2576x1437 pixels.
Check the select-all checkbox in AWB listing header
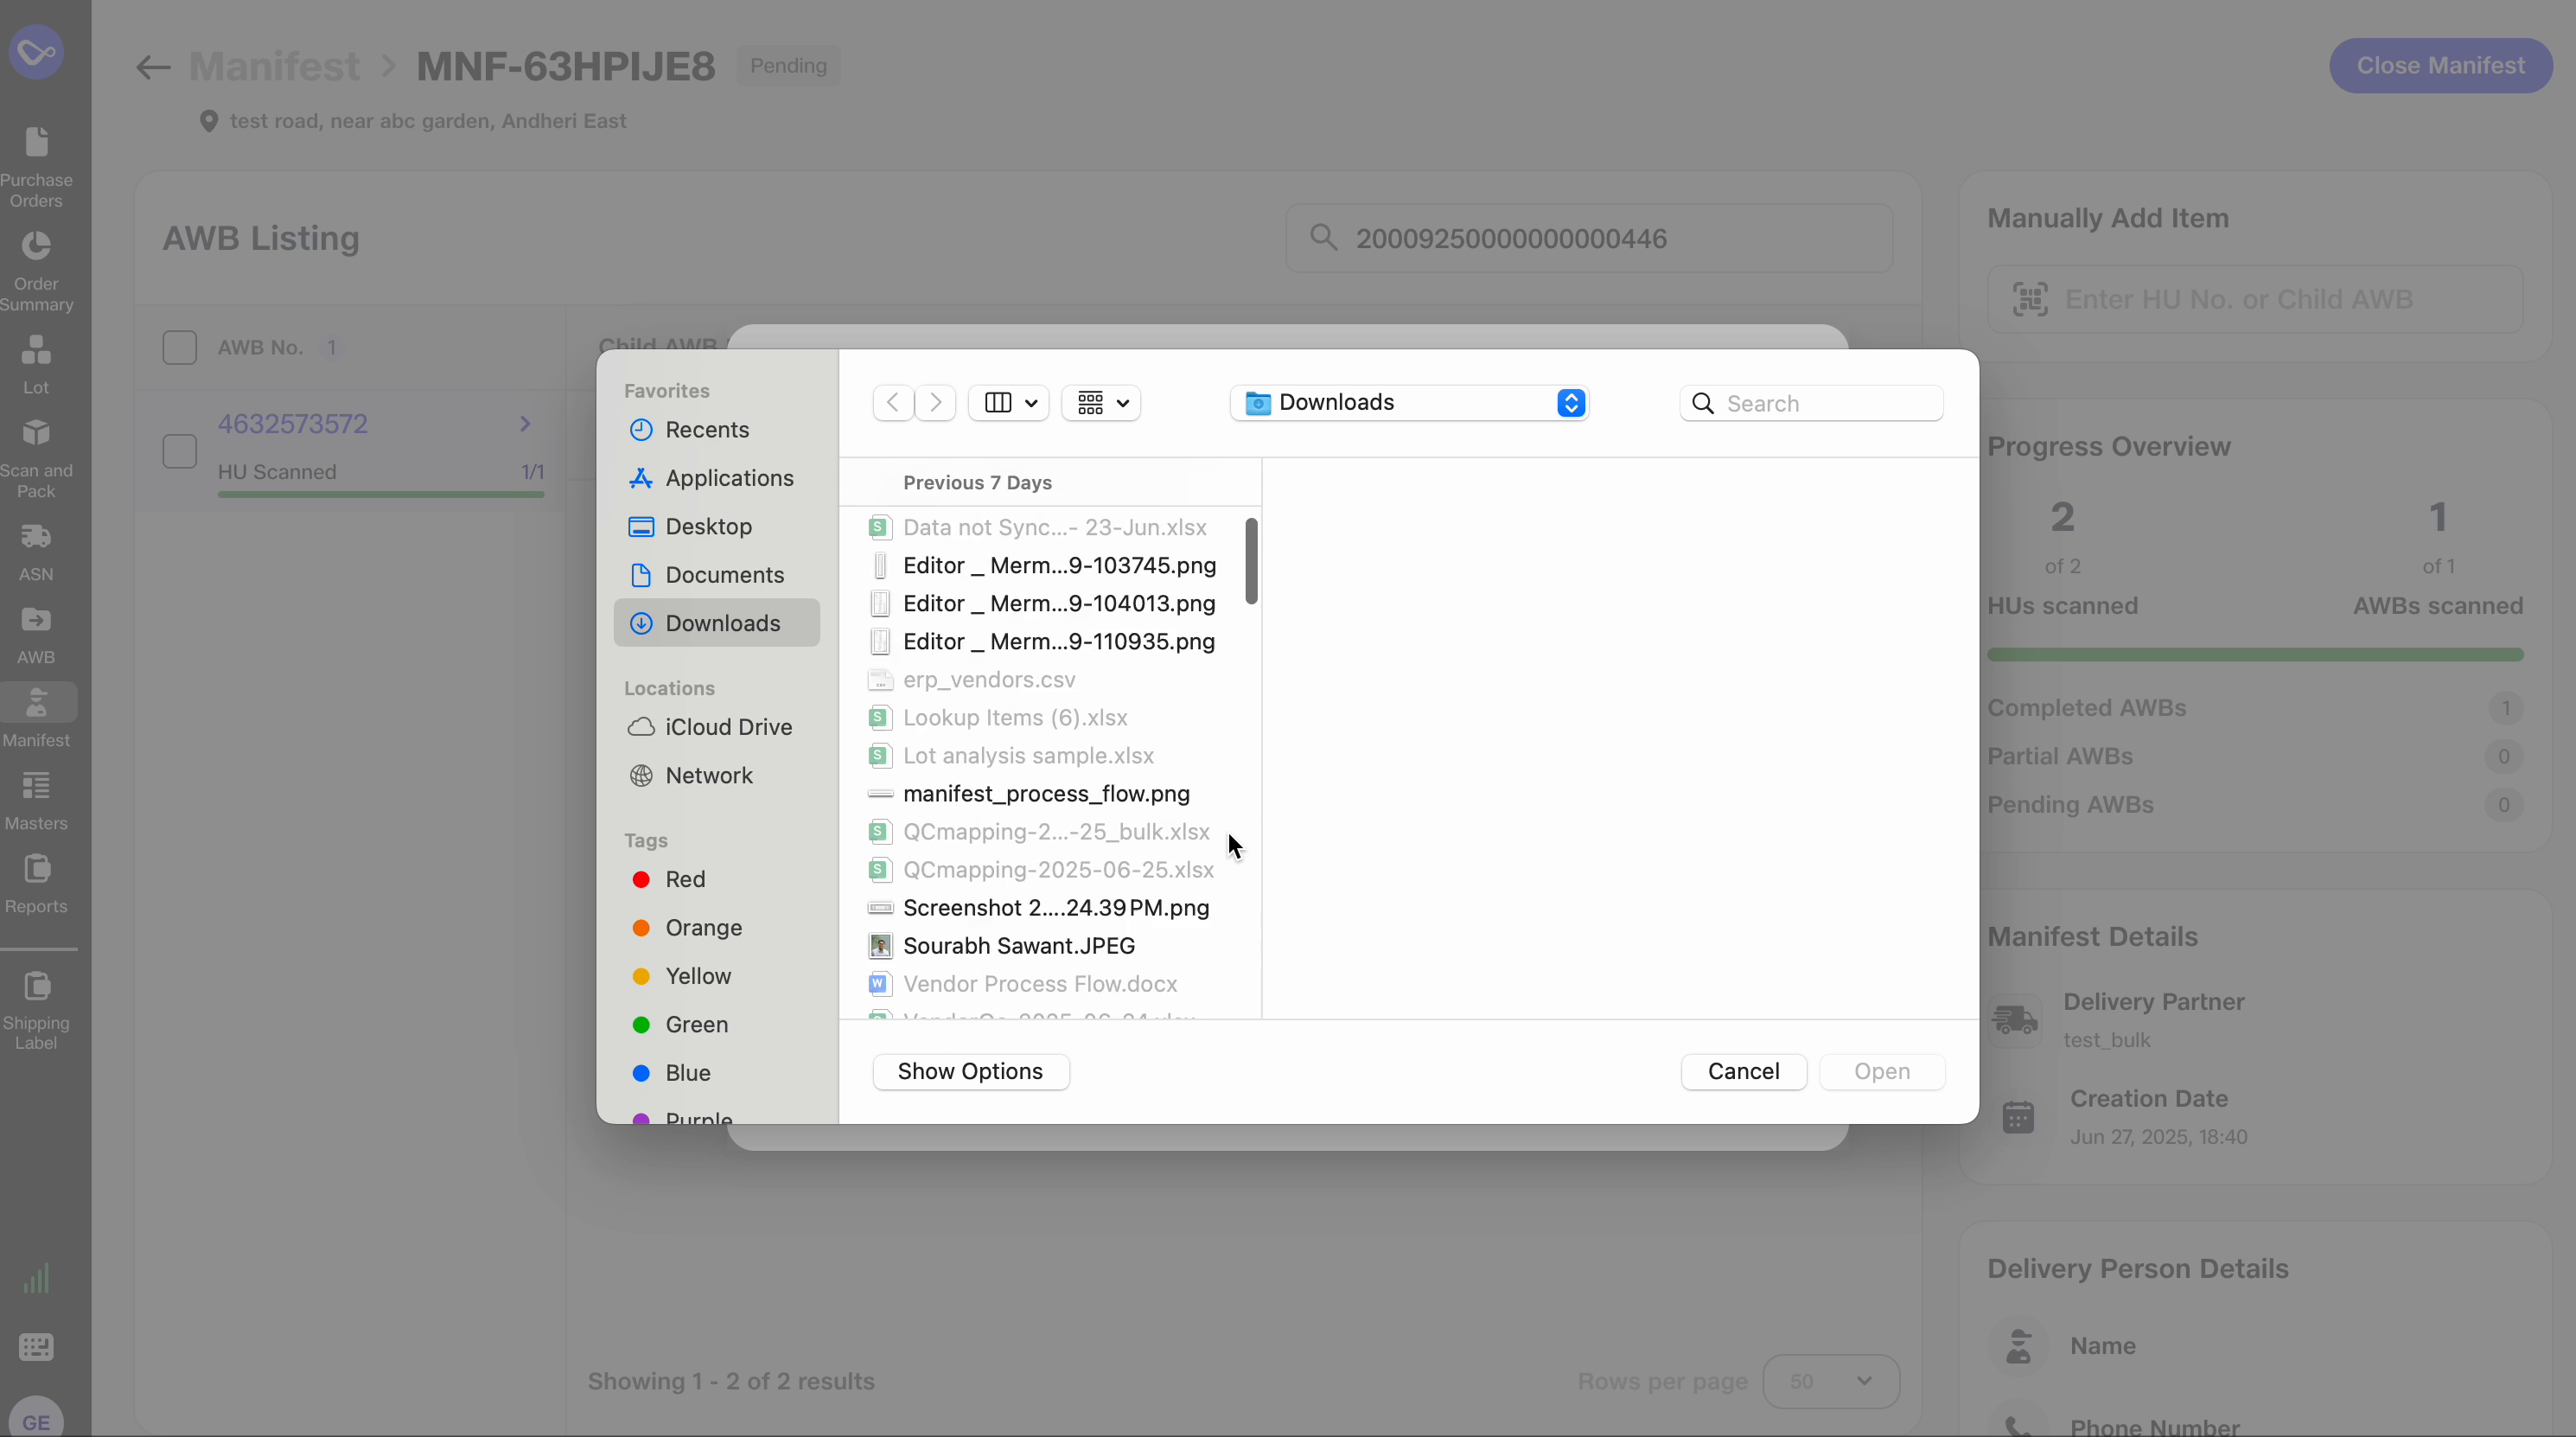point(180,347)
